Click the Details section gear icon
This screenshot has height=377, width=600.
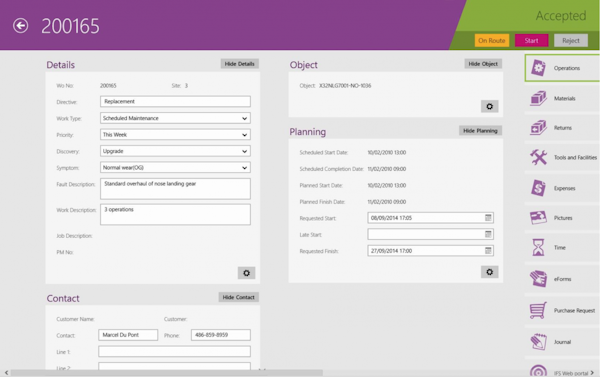pyautogui.click(x=246, y=273)
